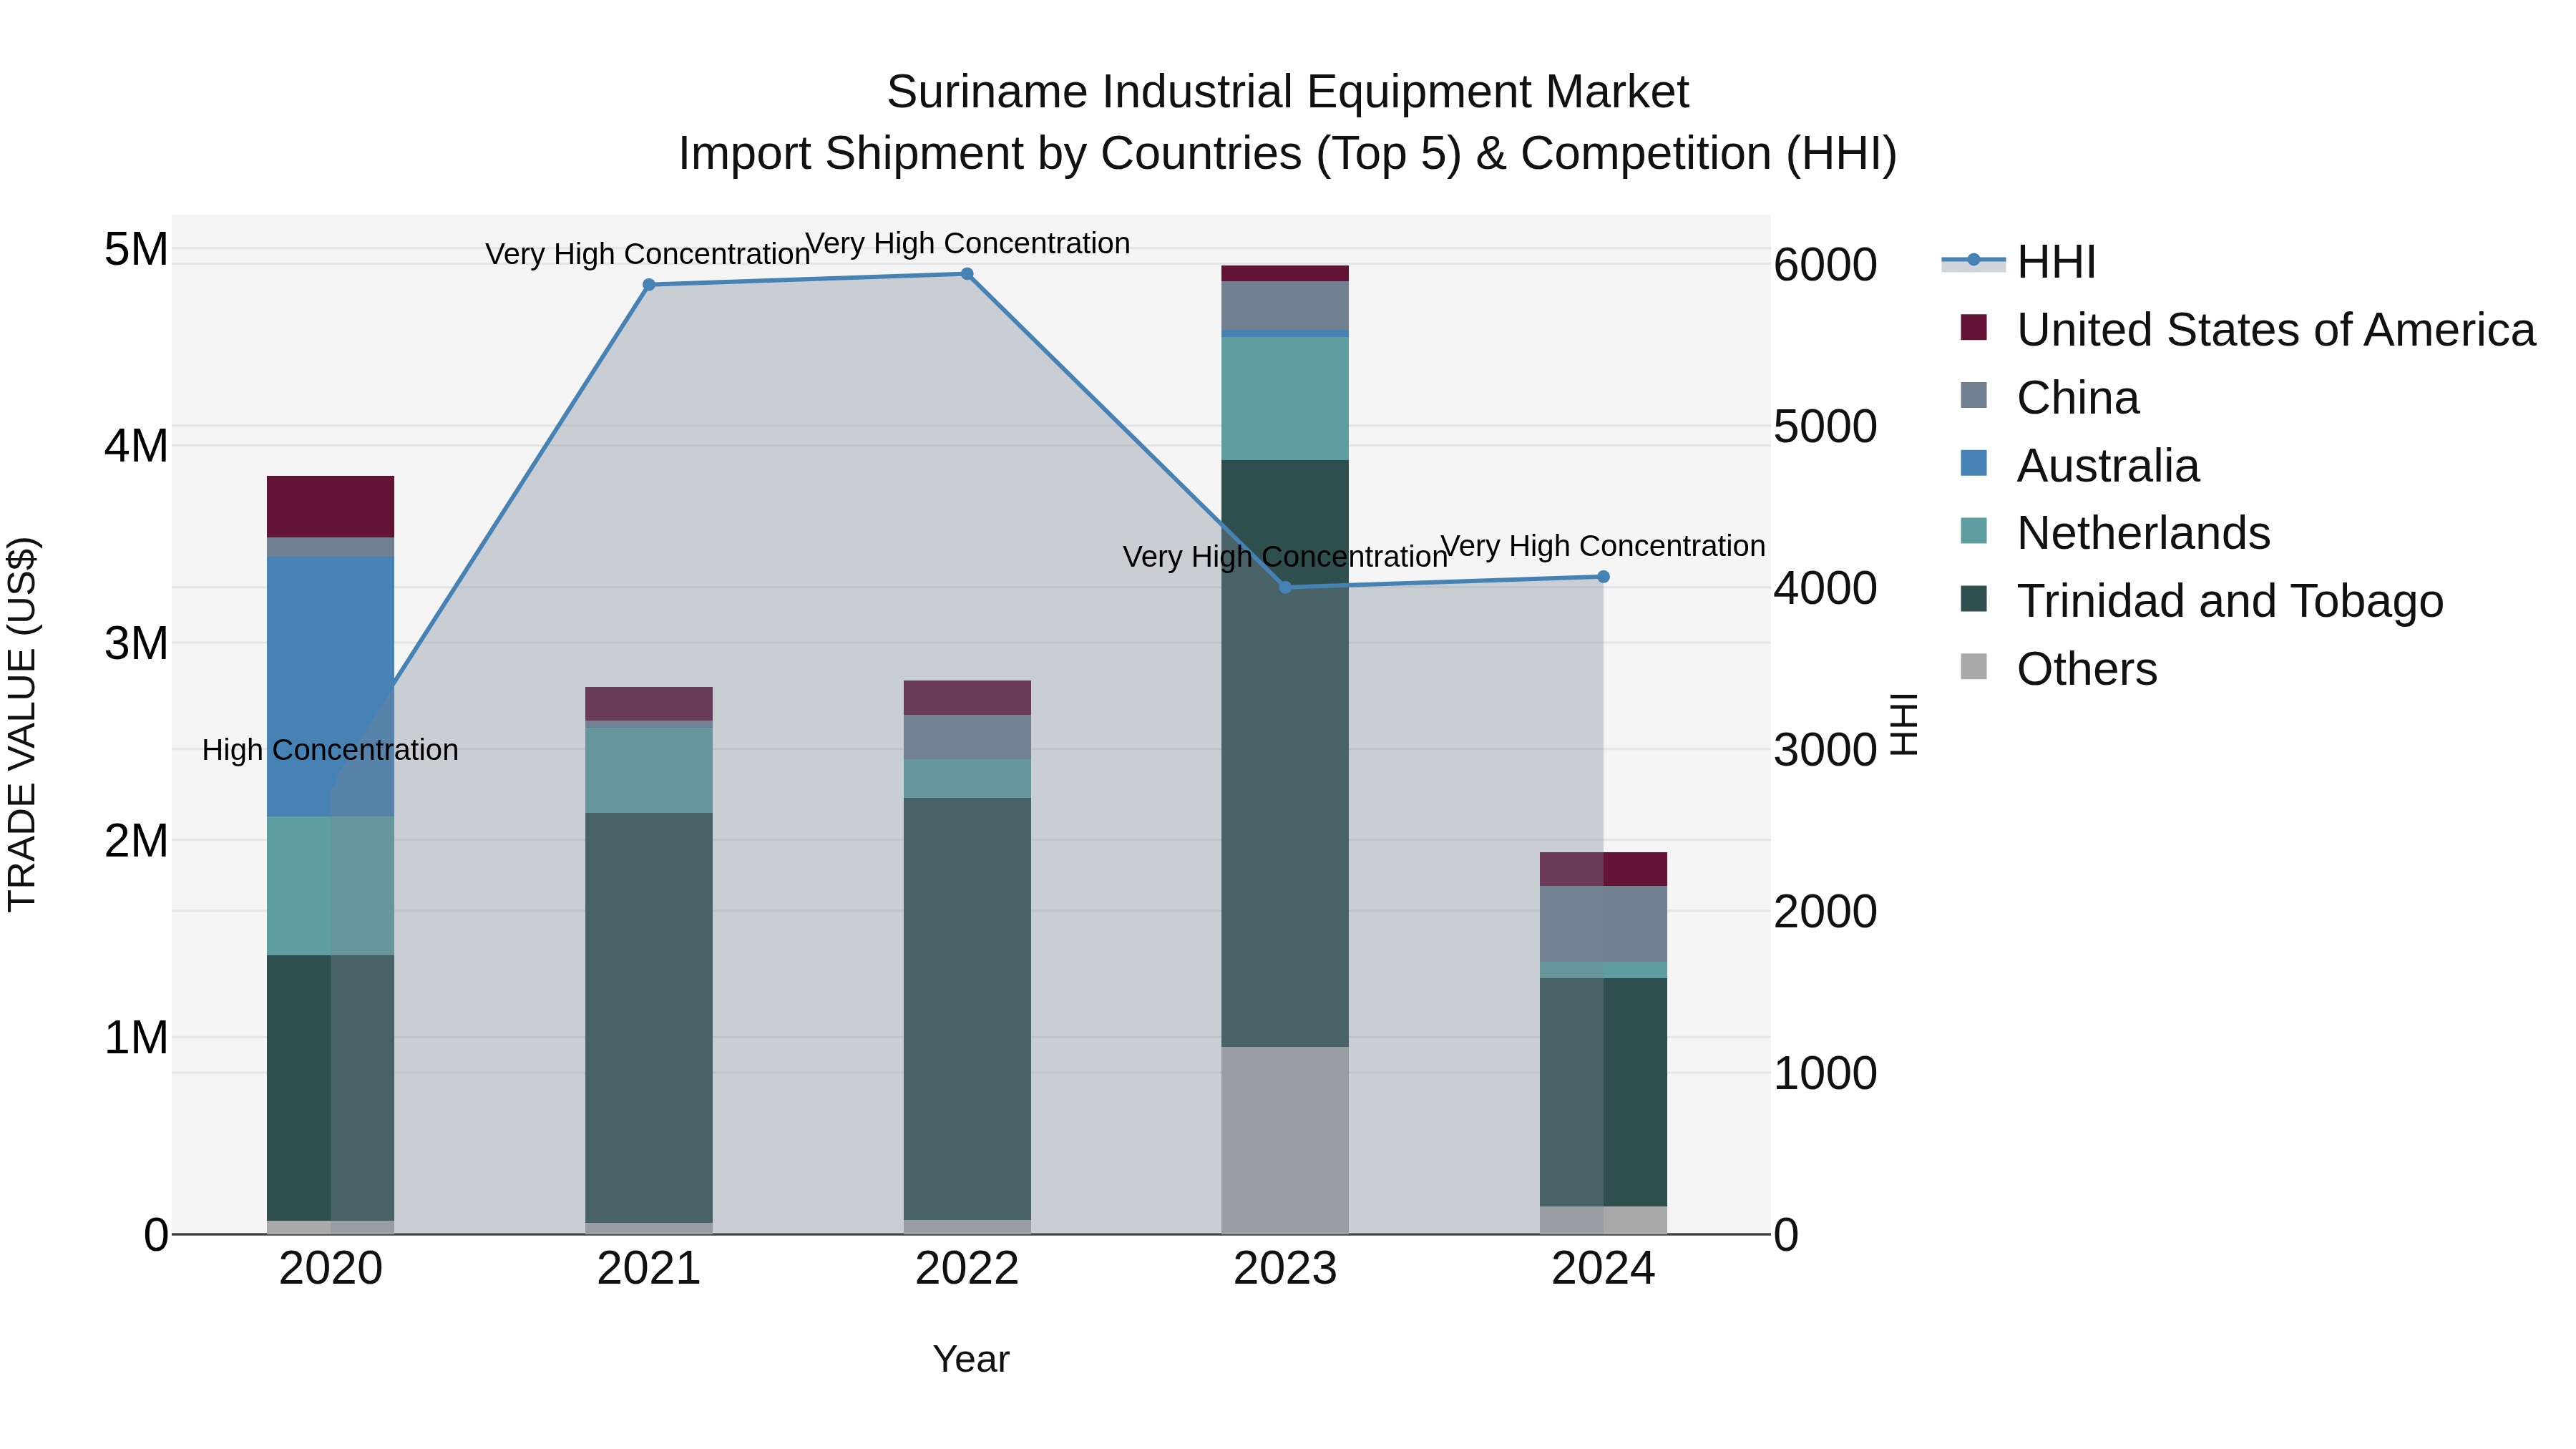
Task: Click the United States maroon legend swatch
Action: coord(1973,327)
